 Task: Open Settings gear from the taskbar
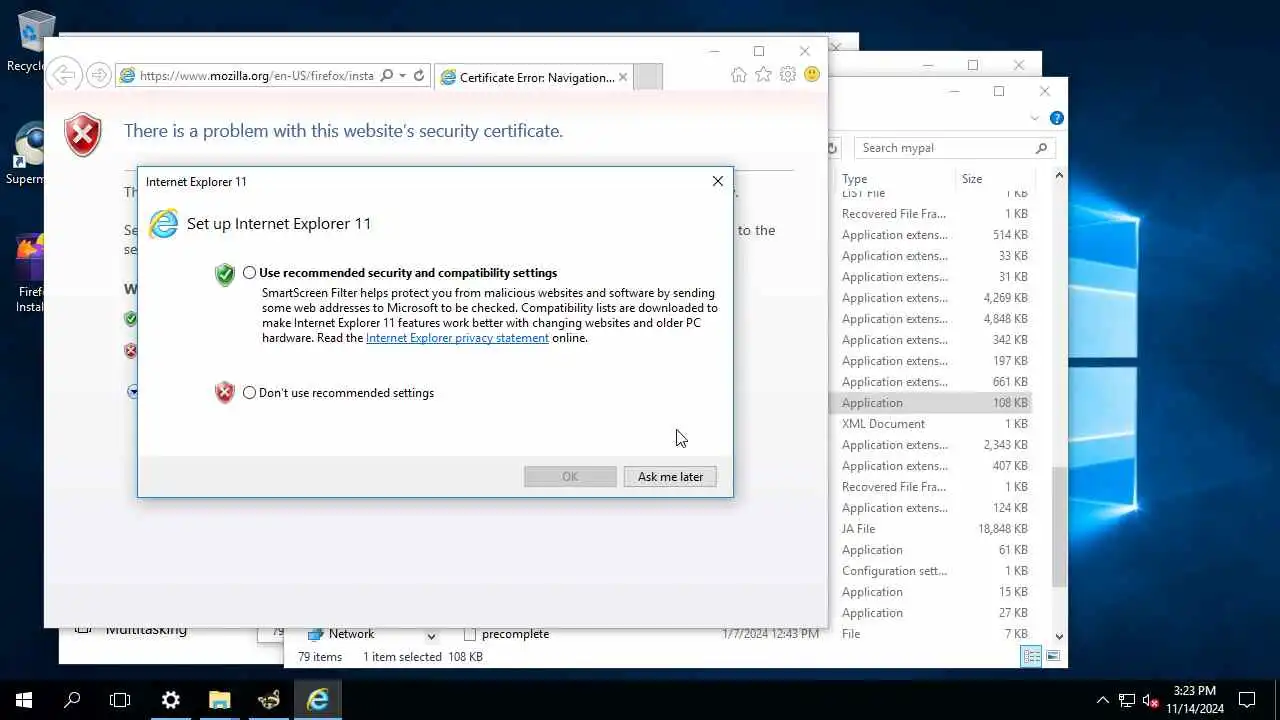(x=170, y=700)
